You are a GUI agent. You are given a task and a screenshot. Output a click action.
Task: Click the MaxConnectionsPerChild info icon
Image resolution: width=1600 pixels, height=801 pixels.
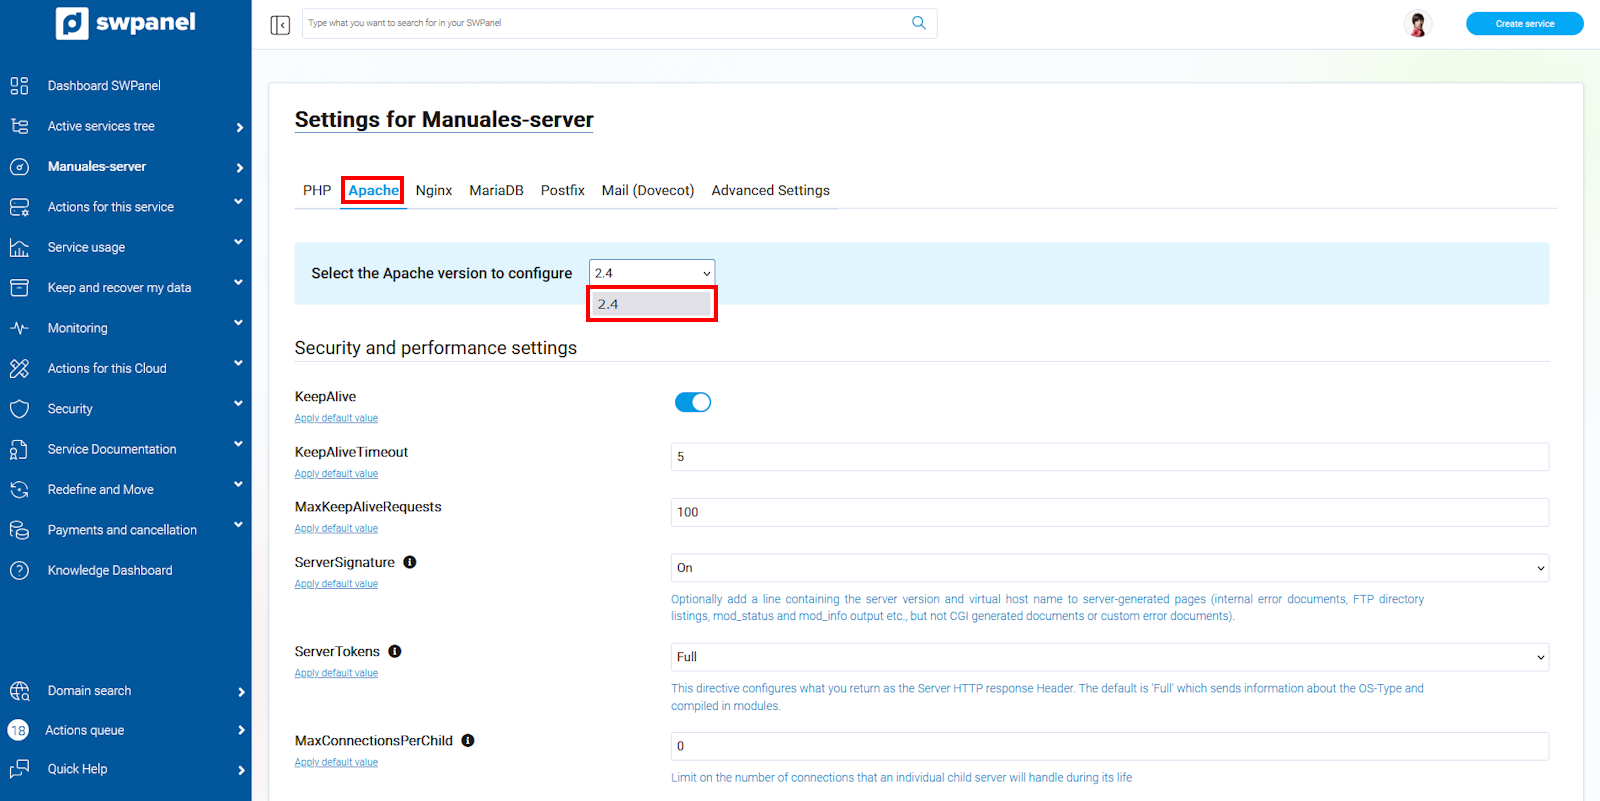click(468, 741)
